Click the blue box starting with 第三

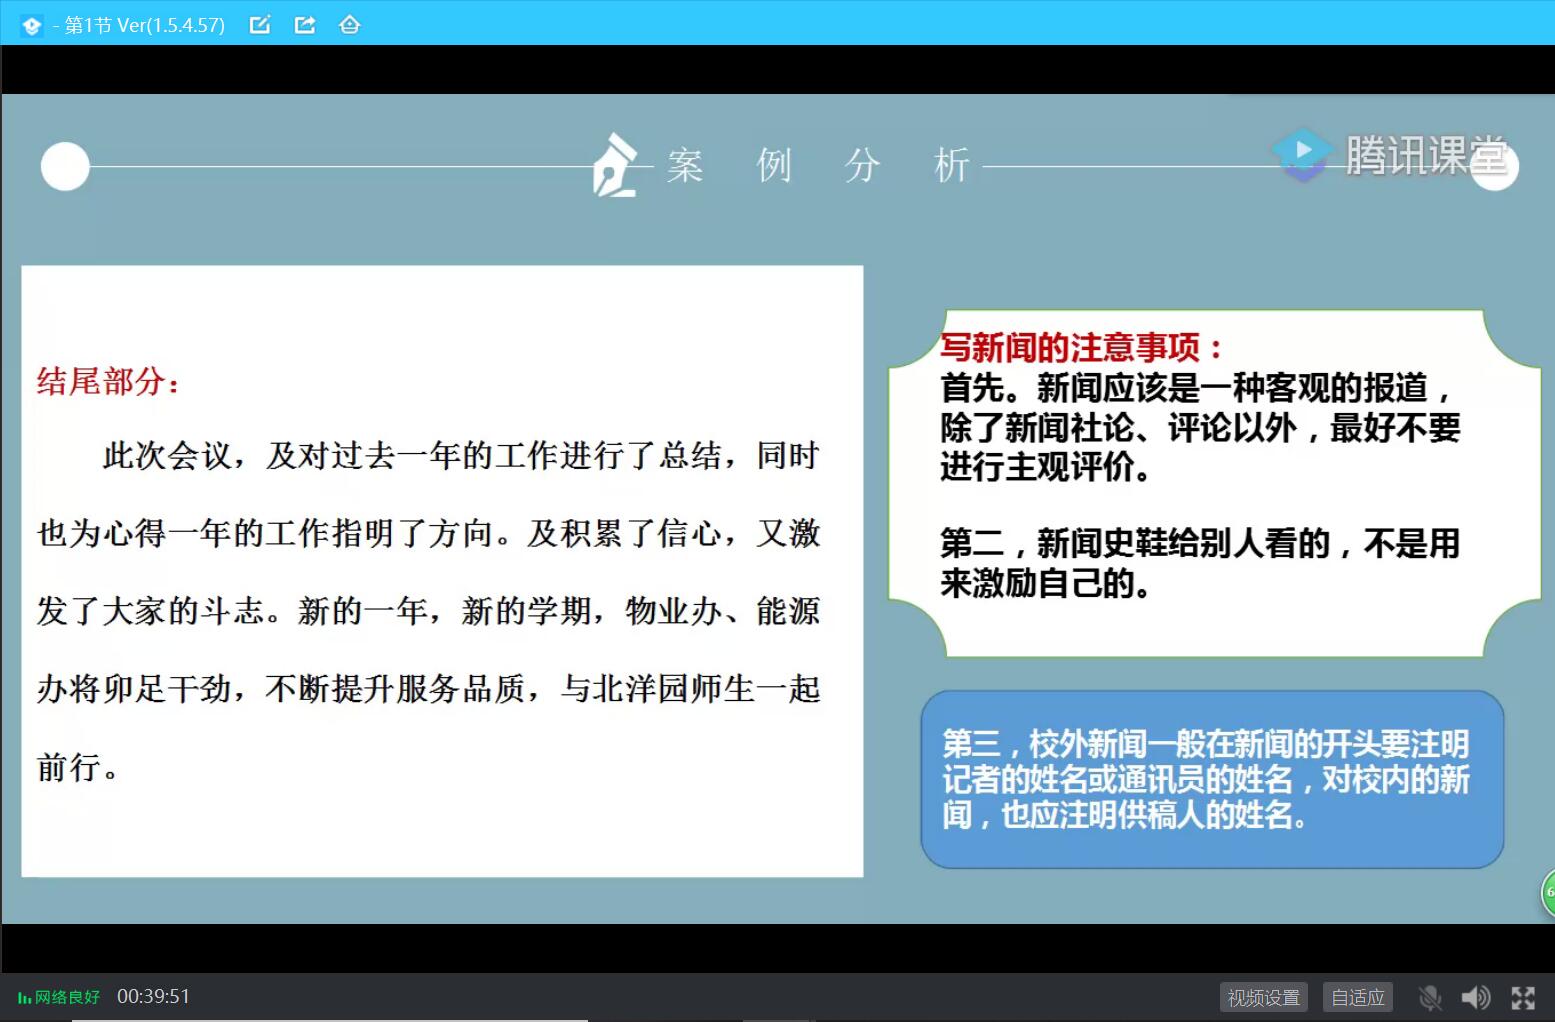point(1212,779)
